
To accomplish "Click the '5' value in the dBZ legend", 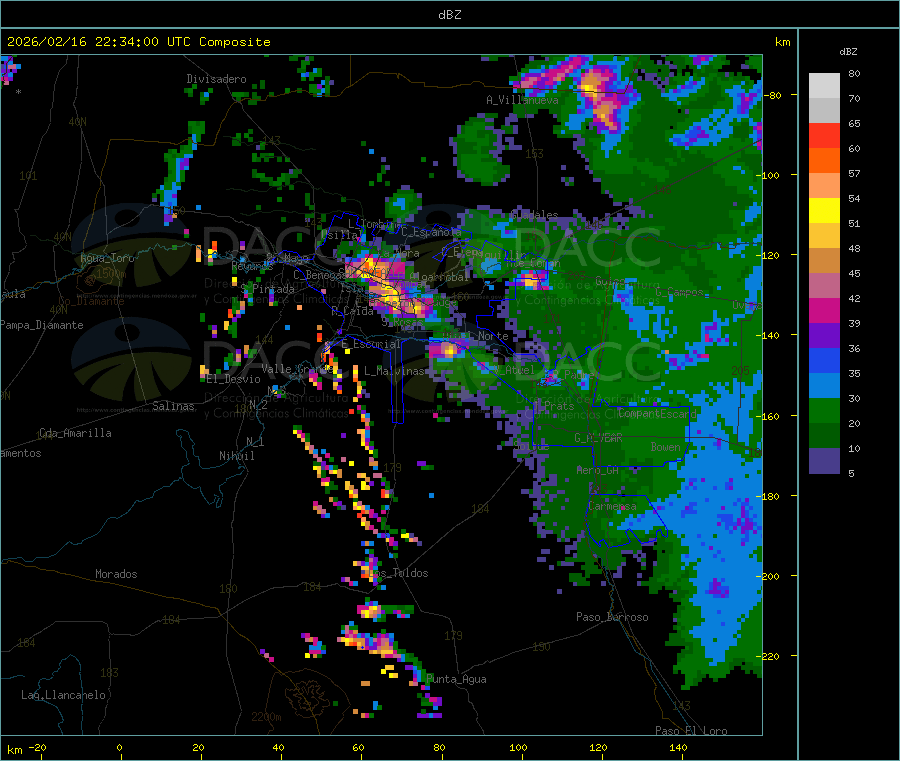I will coord(851,473).
